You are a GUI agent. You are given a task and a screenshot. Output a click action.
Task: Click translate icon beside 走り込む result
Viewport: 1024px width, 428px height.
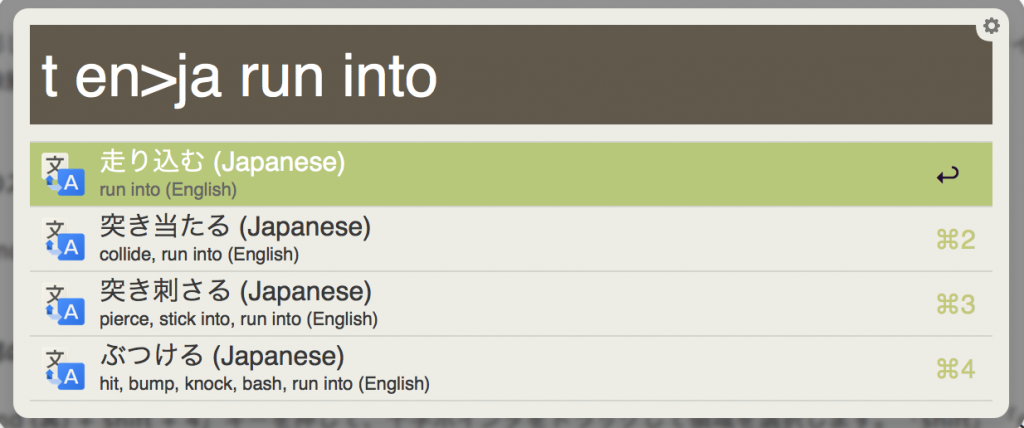pyautogui.click(x=63, y=174)
